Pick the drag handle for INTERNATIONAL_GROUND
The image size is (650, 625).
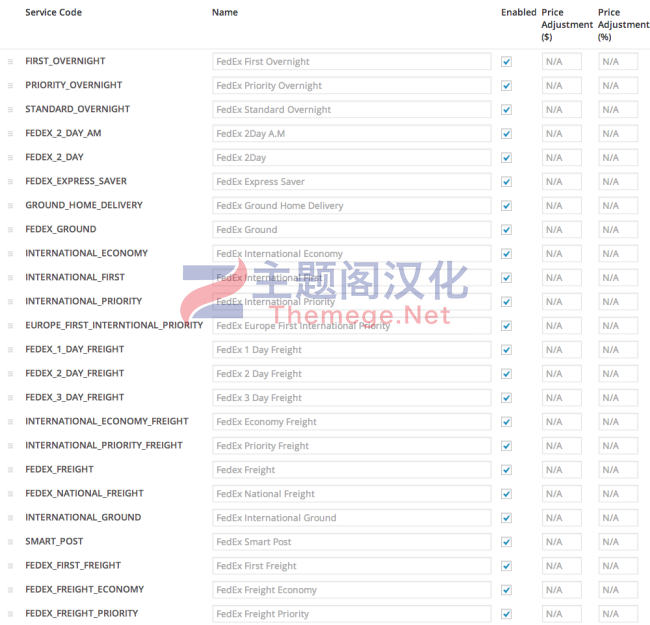(10, 518)
